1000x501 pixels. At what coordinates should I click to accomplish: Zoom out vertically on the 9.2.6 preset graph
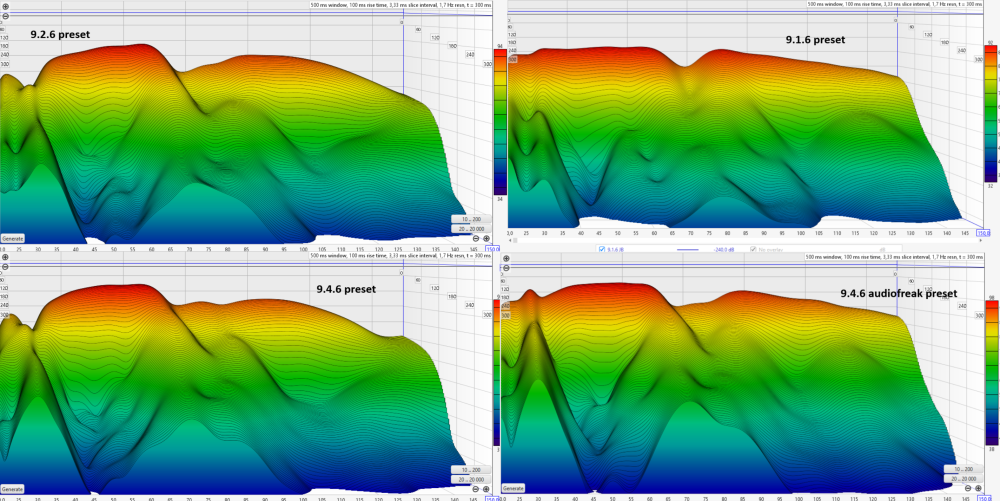point(5,17)
